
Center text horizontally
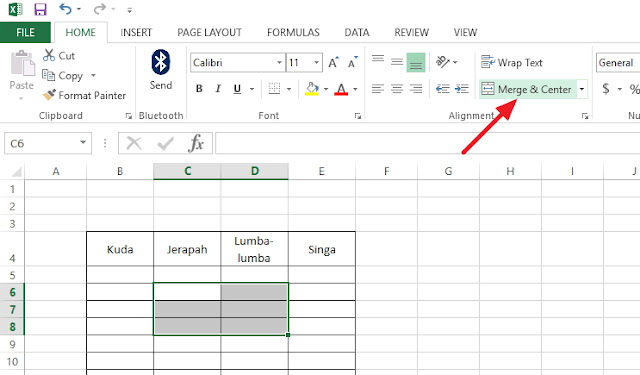397,89
